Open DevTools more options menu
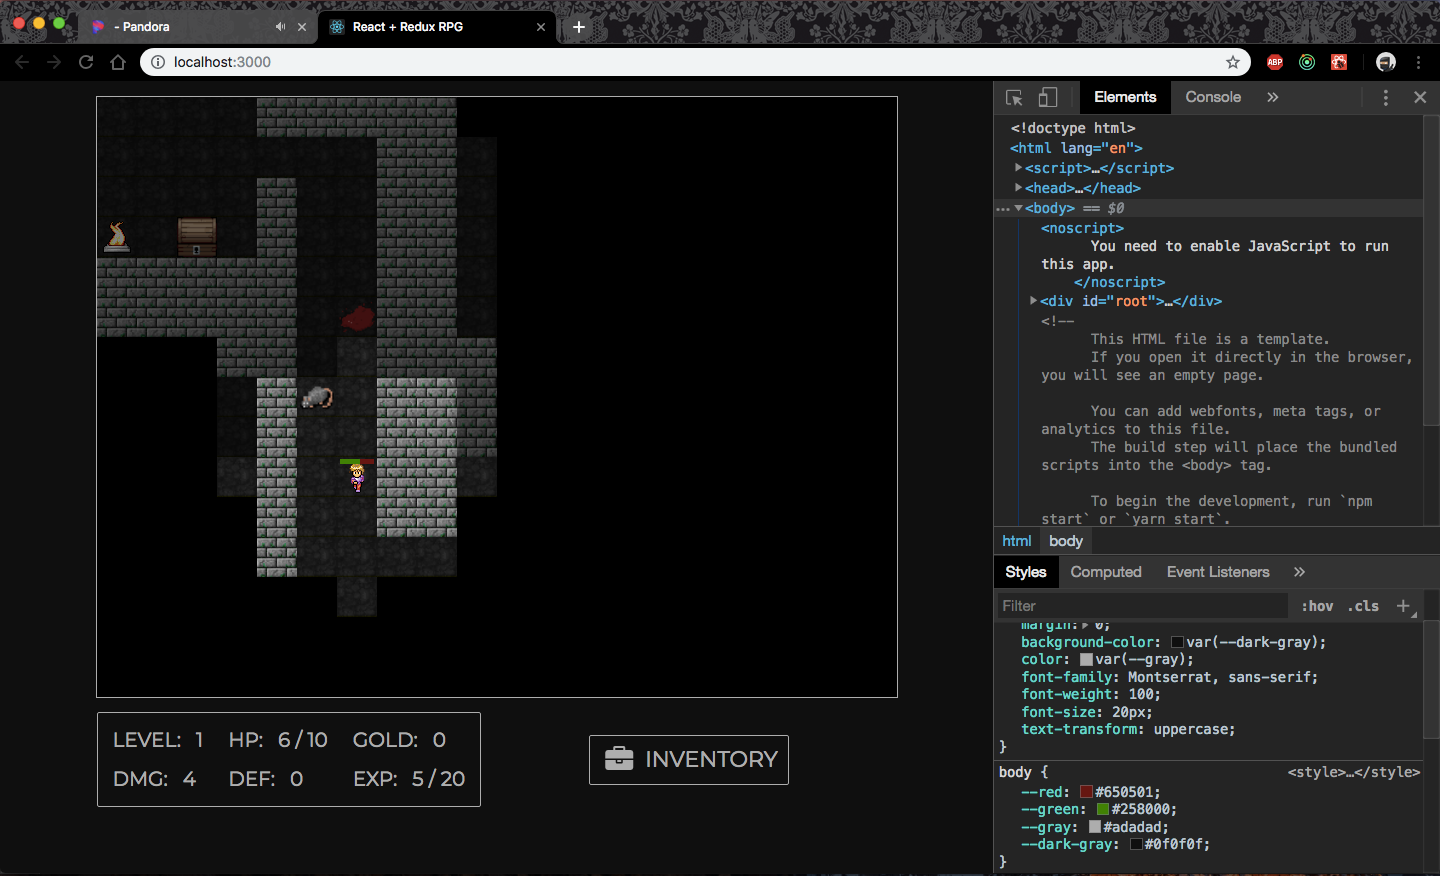This screenshot has width=1440, height=876. pyautogui.click(x=1385, y=97)
